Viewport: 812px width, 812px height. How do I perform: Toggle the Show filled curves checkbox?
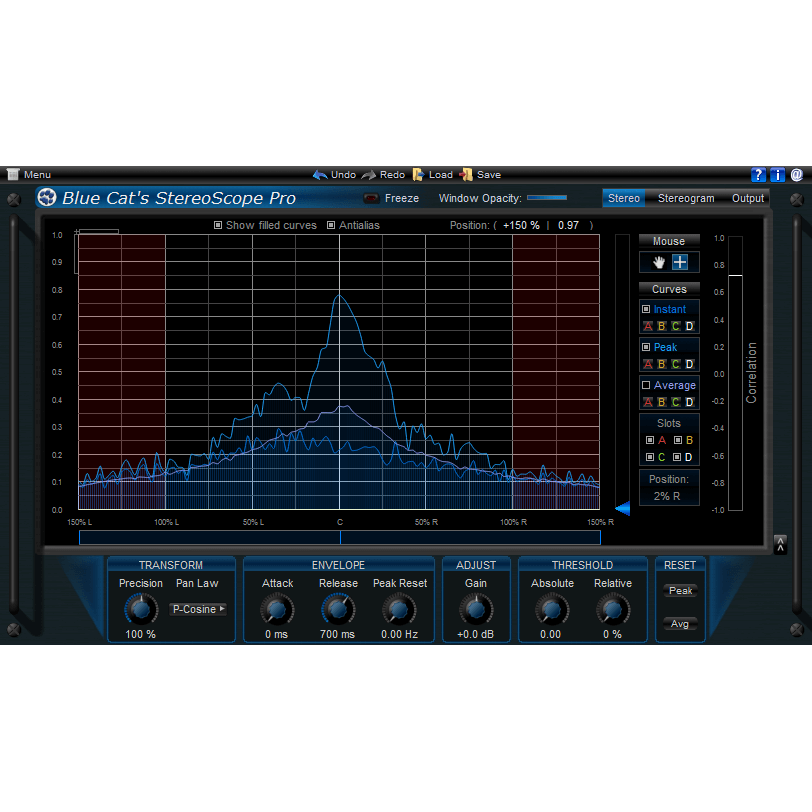click(x=218, y=225)
